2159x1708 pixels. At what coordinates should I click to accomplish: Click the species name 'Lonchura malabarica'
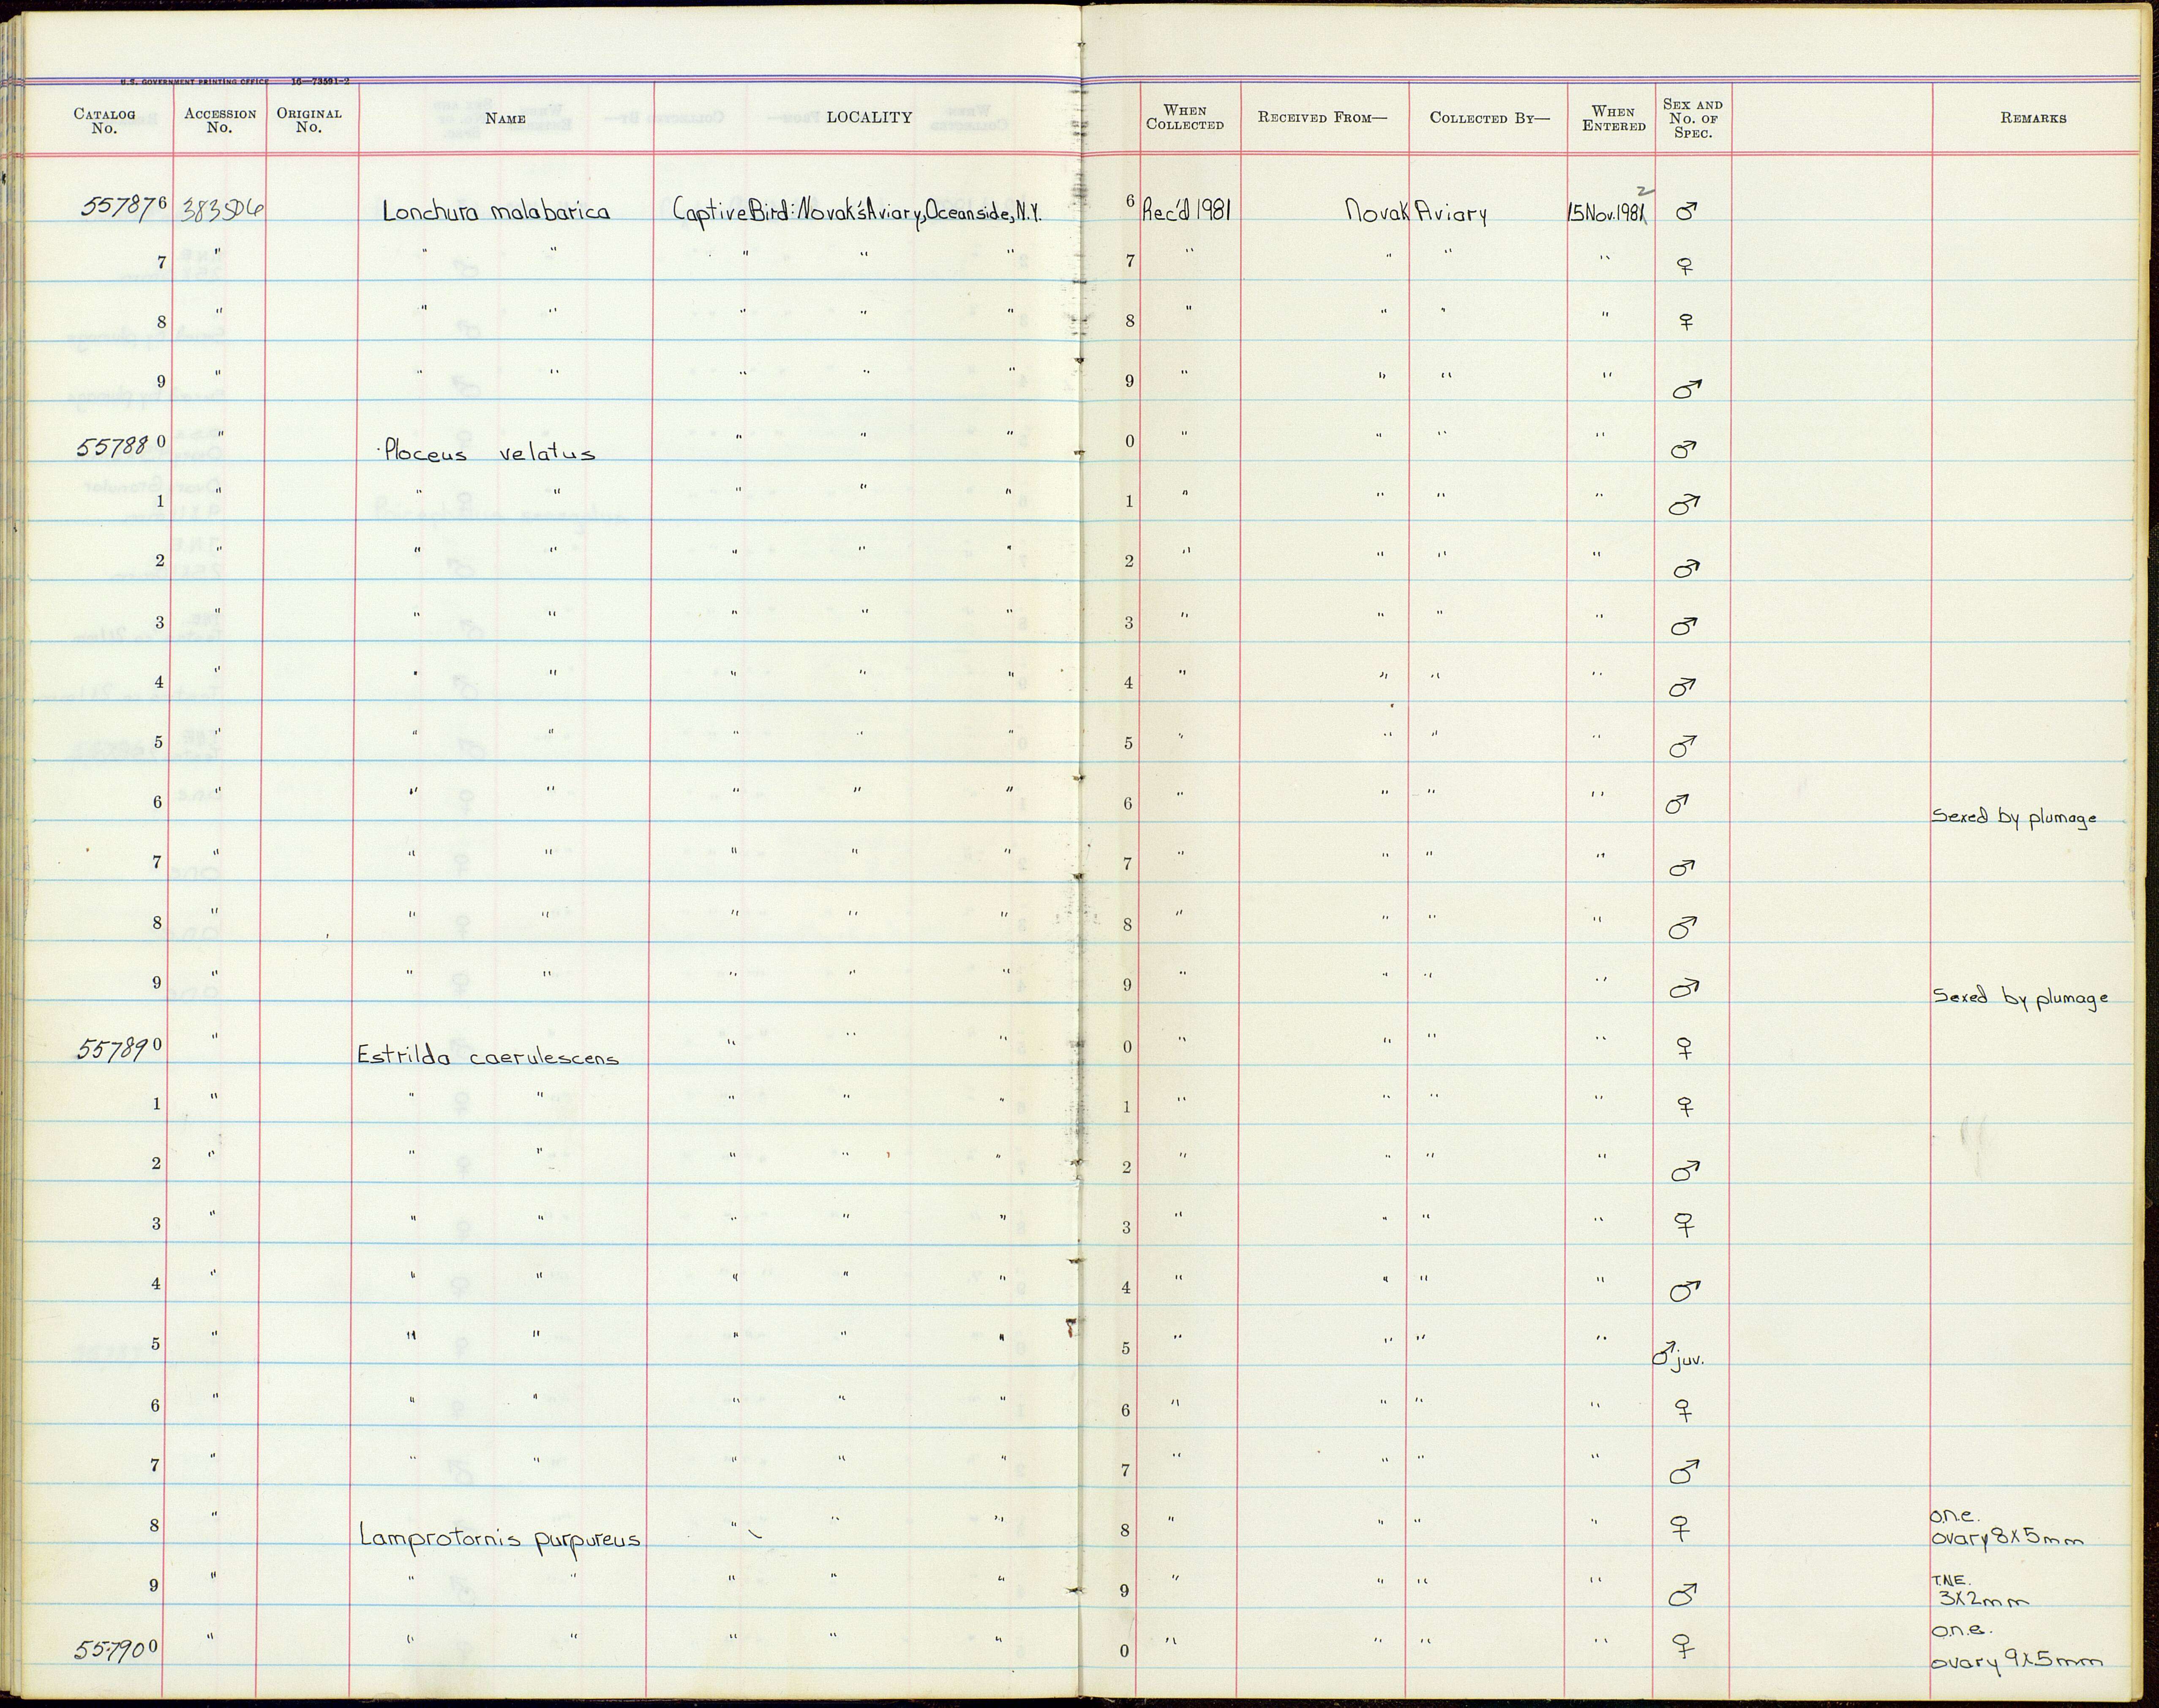coord(496,211)
